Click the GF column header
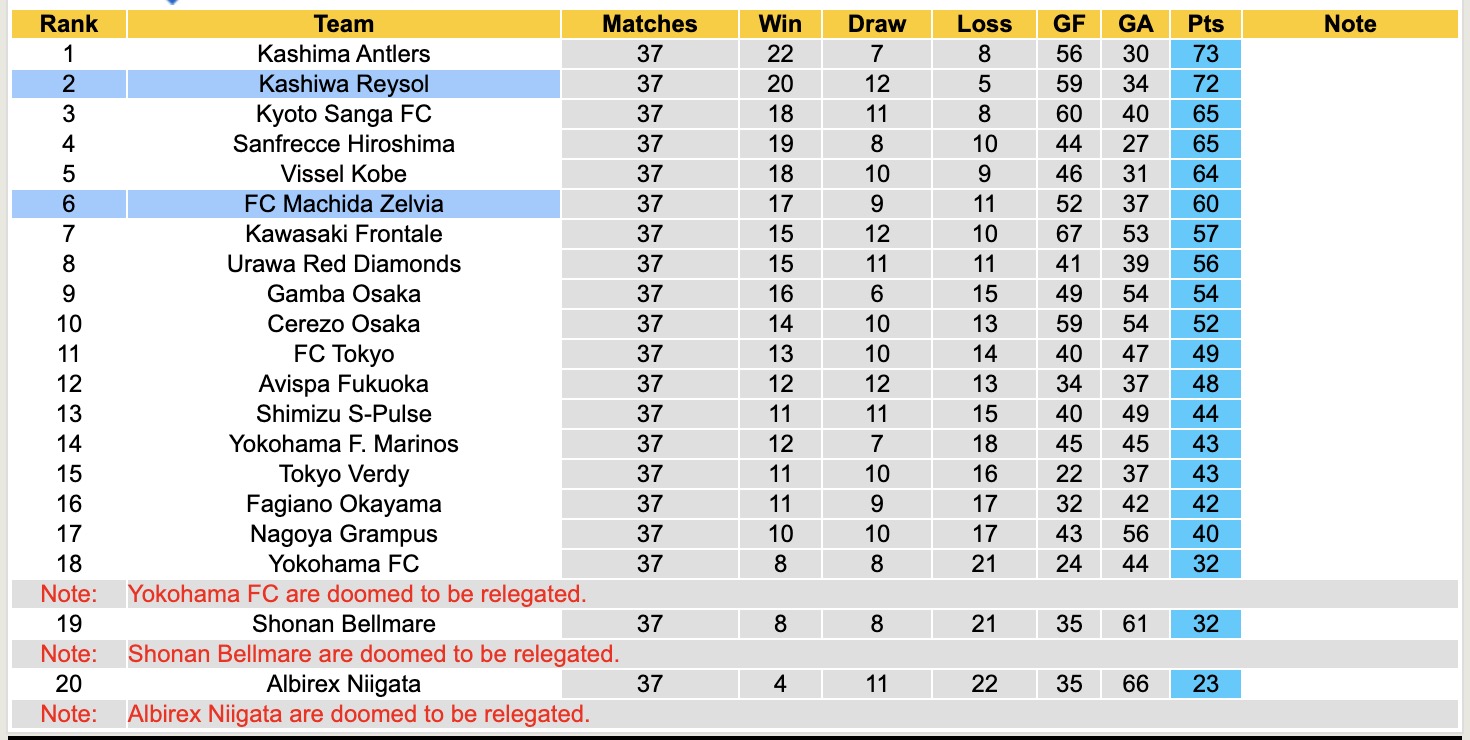This screenshot has height=740, width=1470. coord(1069,24)
